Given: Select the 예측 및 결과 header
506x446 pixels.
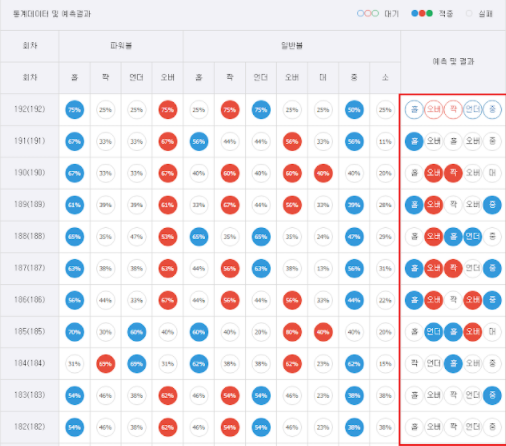Looking at the screenshot, I should tap(453, 62).
